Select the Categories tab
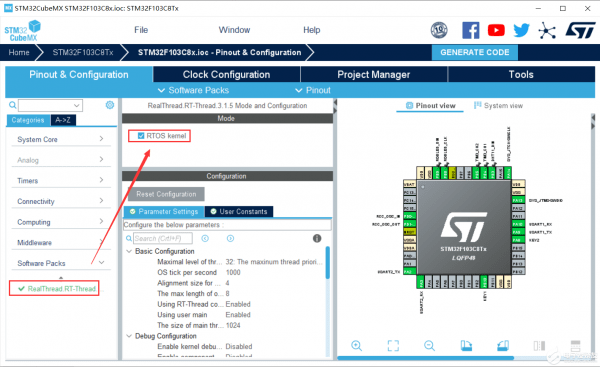Screen dimensions: 600x367 point(28,120)
